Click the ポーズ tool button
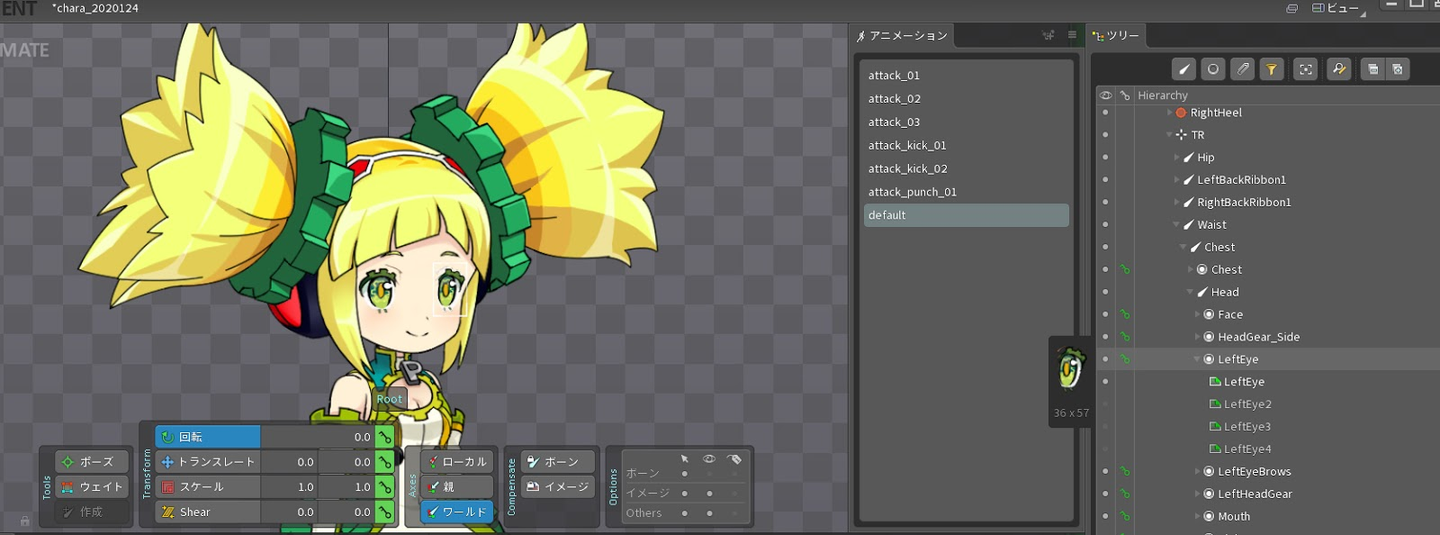1440x535 pixels. click(x=93, y=462)
